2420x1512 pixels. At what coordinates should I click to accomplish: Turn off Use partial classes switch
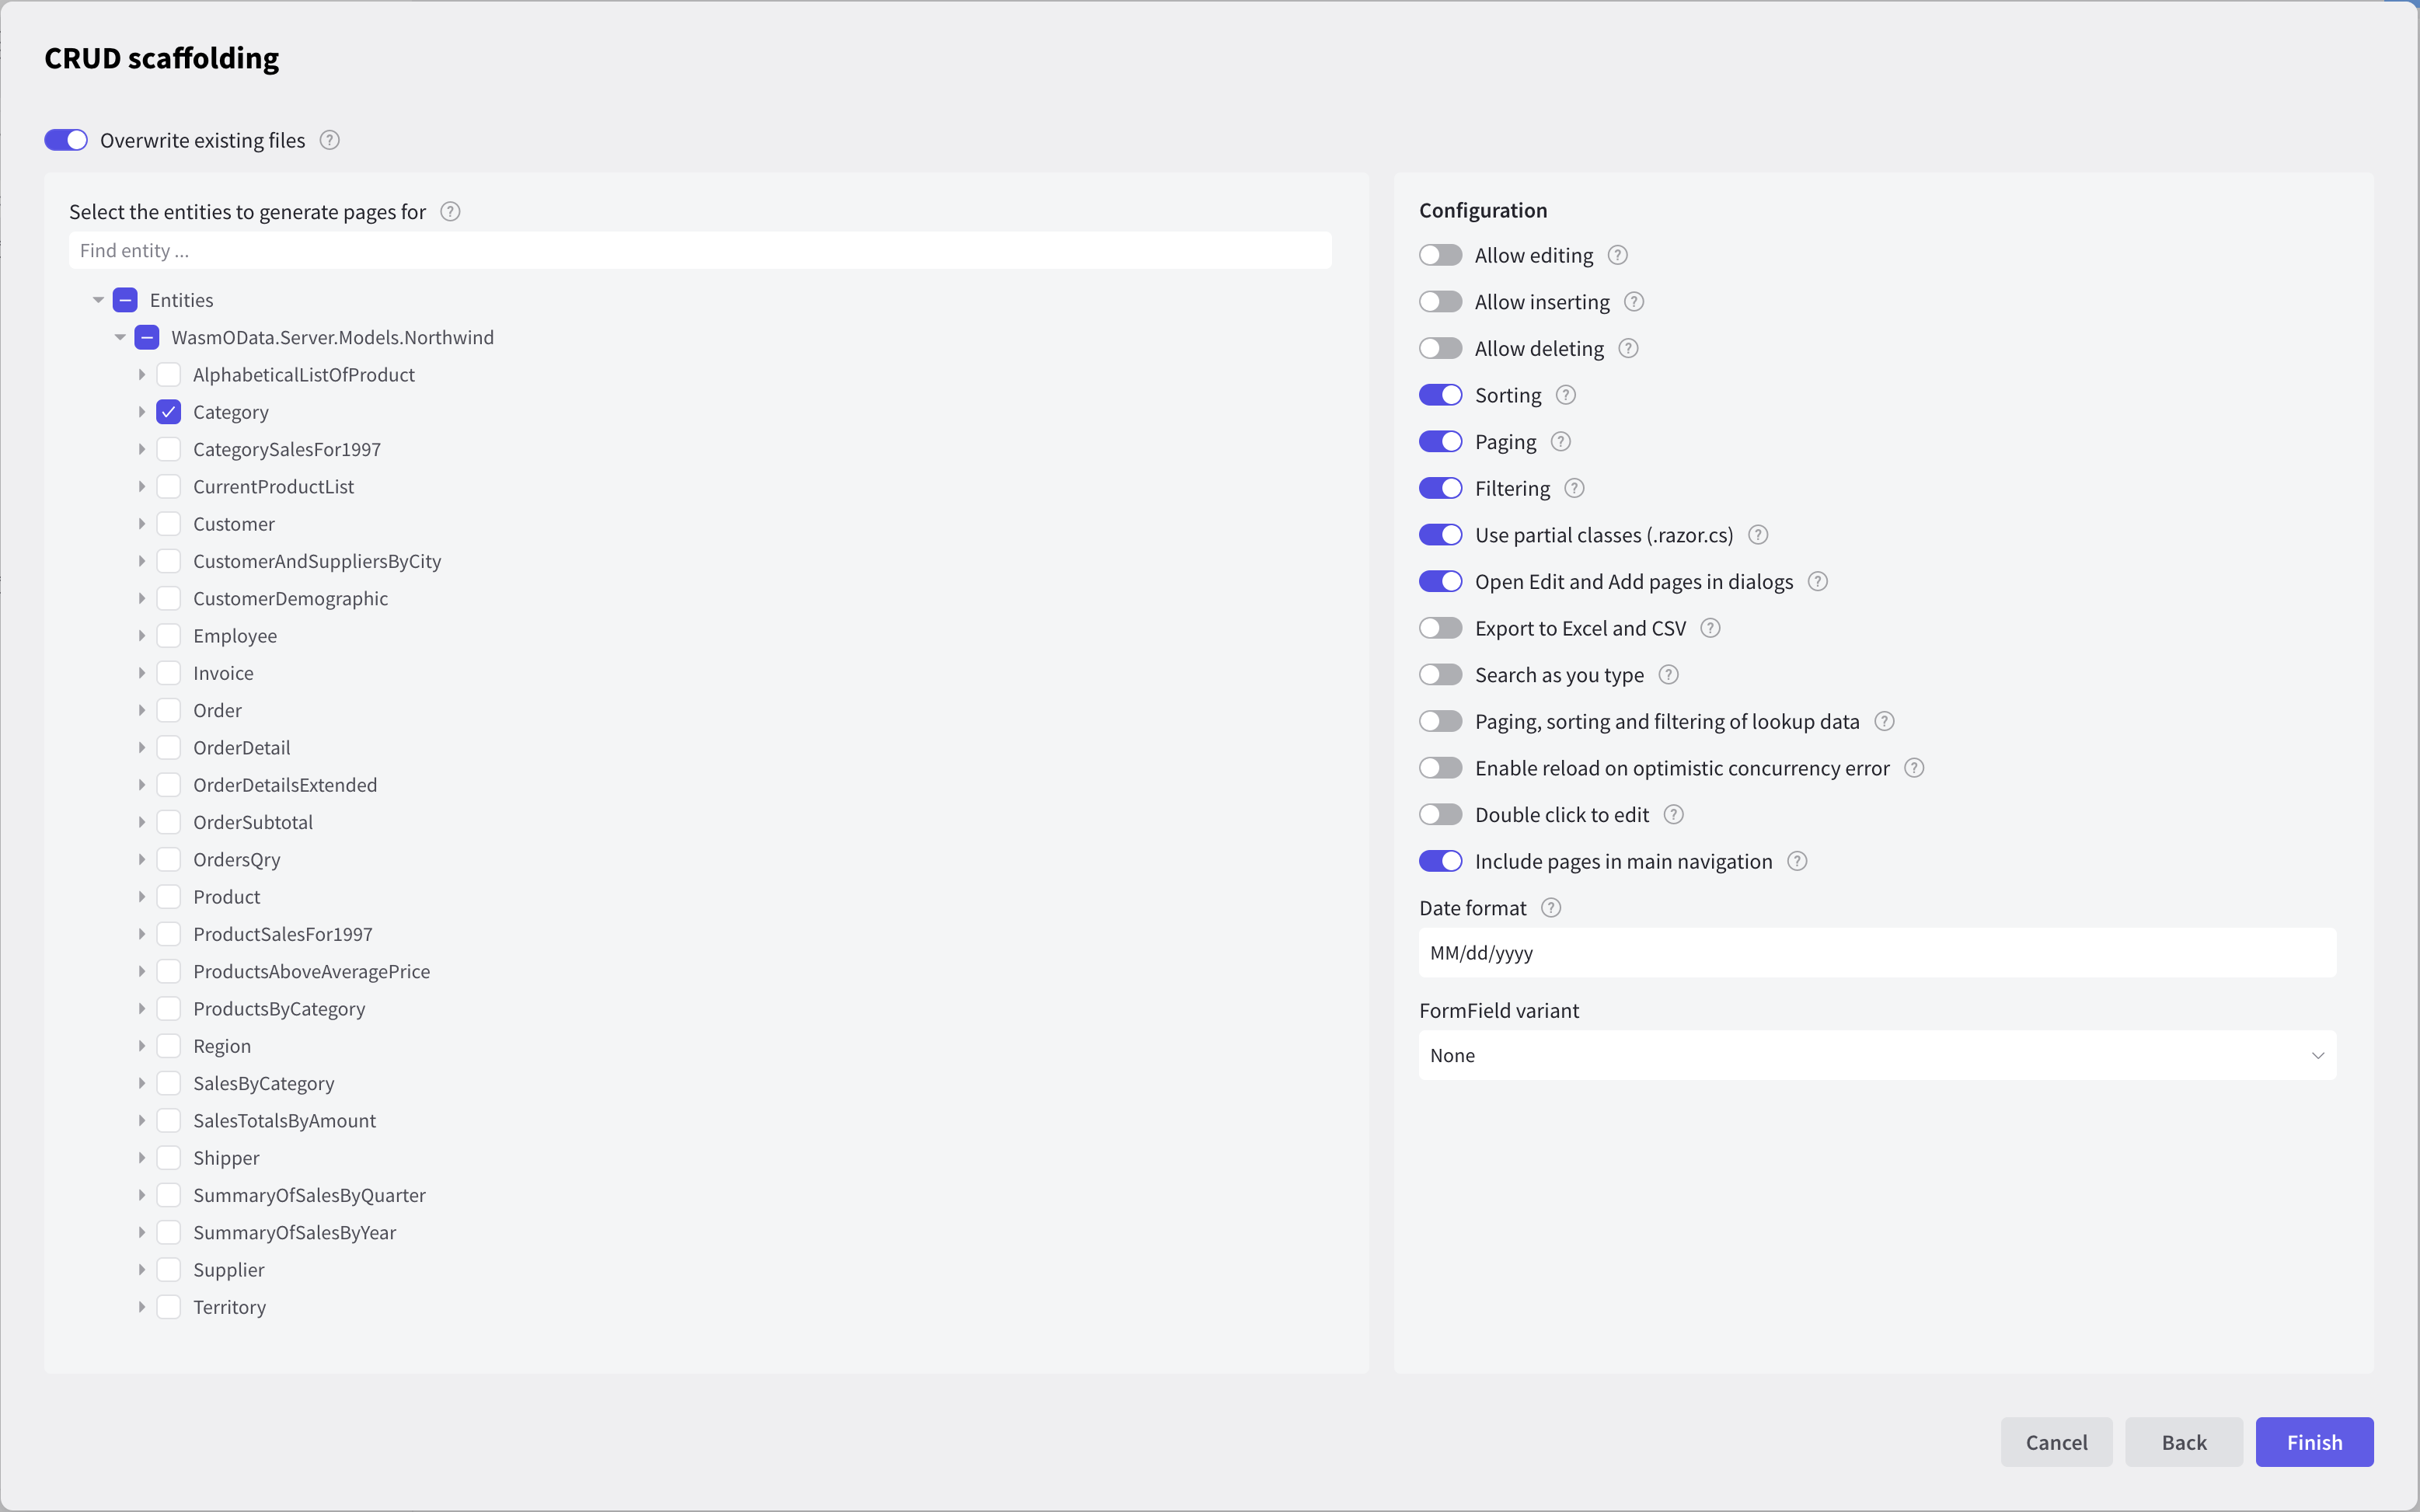pos(1440,535)
